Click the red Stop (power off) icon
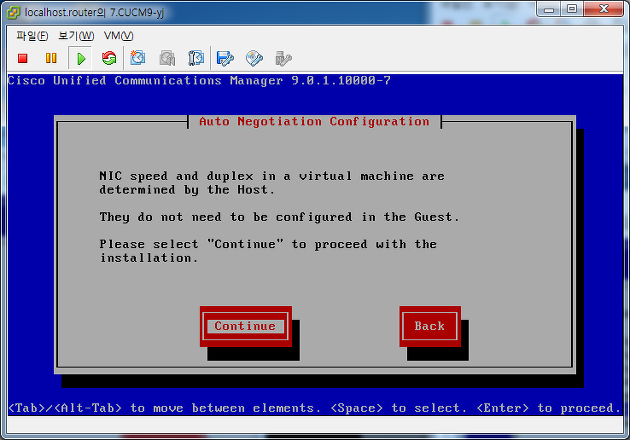630x440 pixels. pyautogui.click(x=23, y=59)
